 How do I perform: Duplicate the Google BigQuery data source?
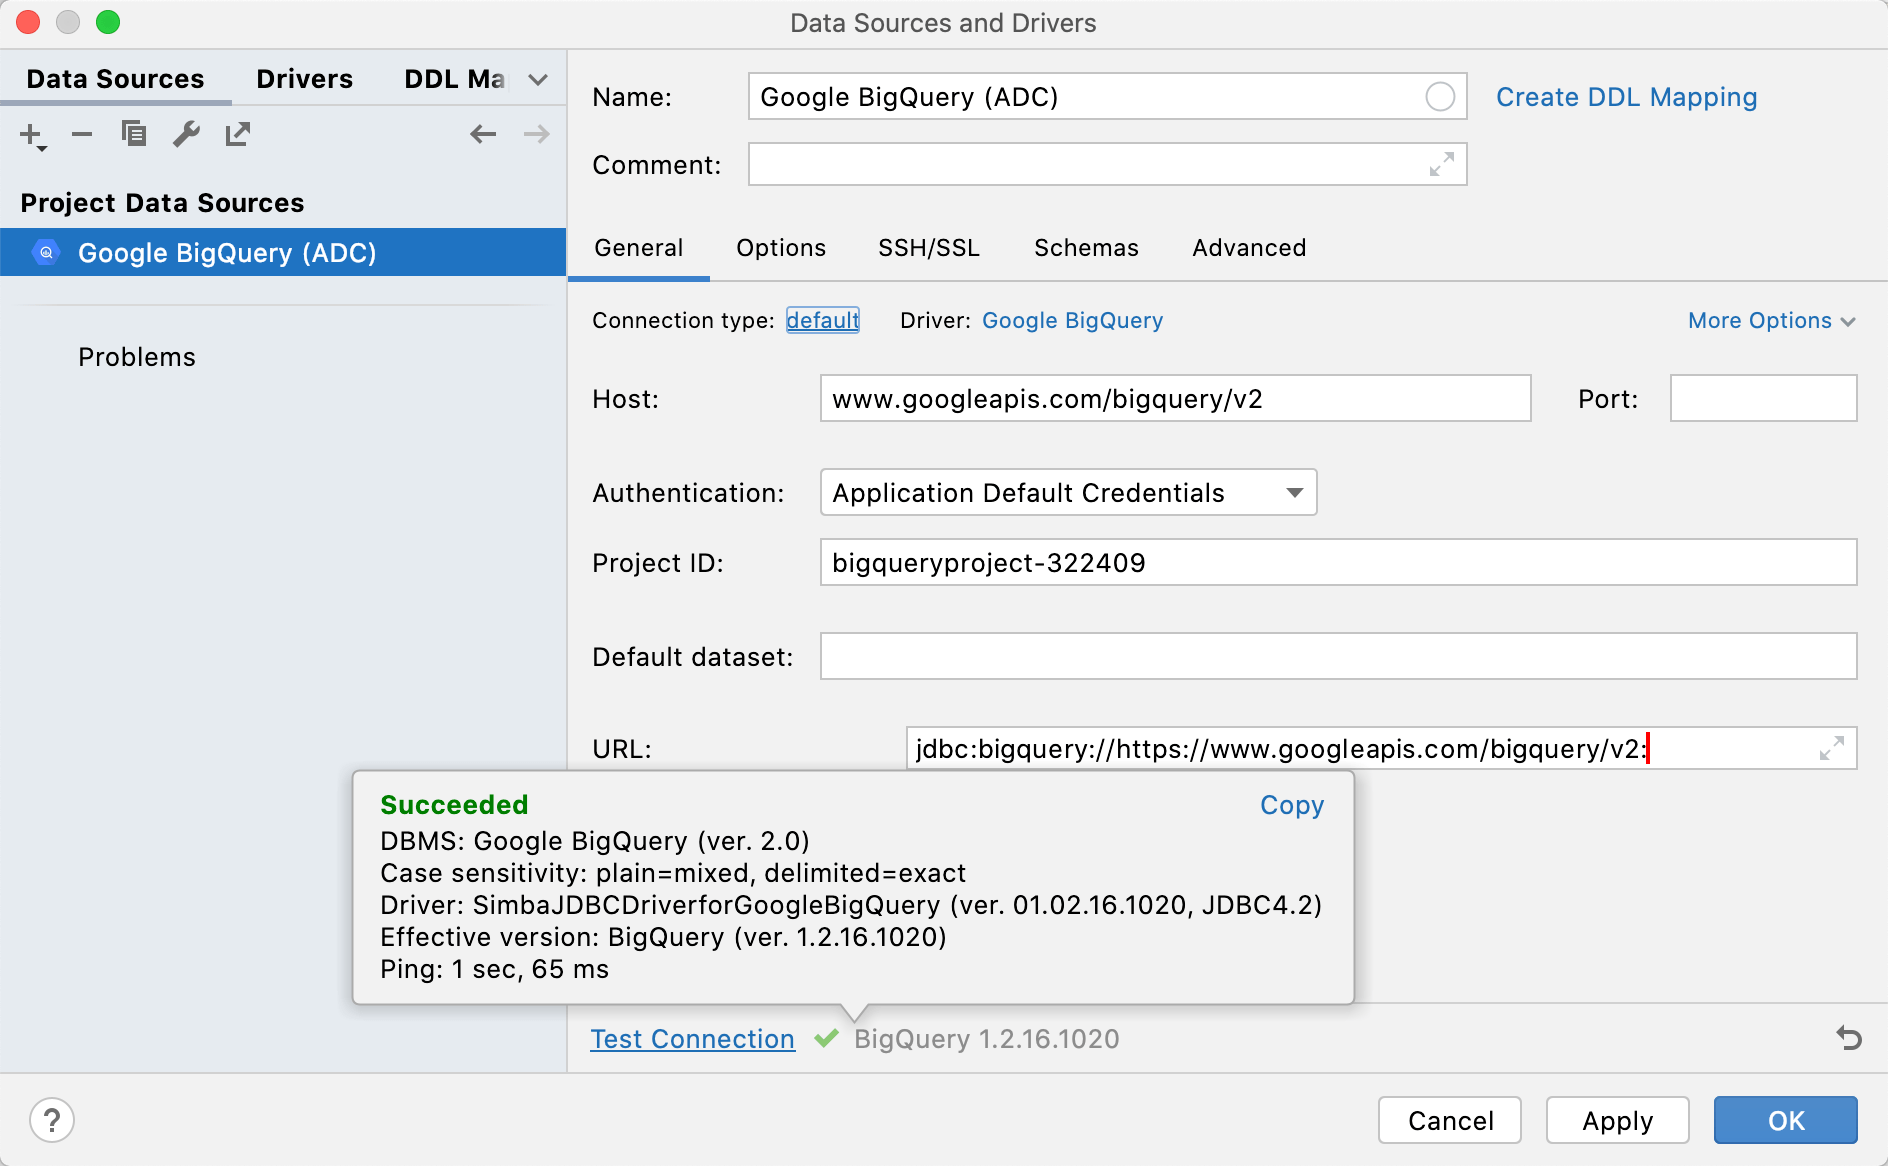(134, 134)
